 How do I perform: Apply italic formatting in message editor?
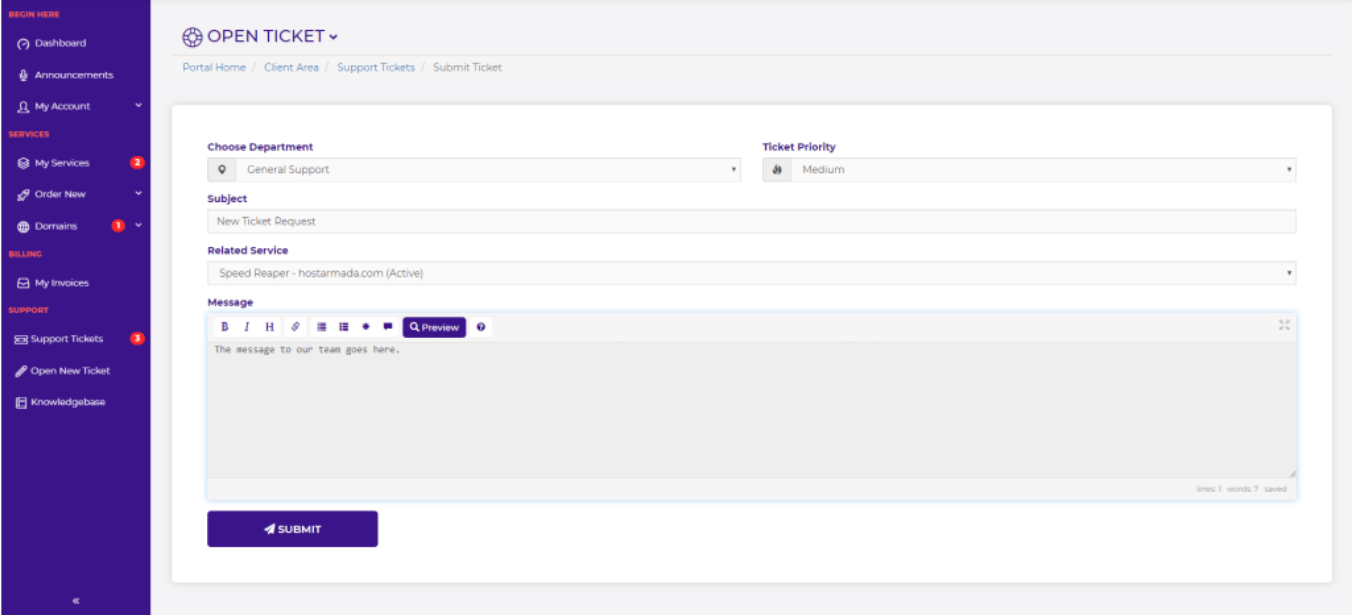click(247, 327)
